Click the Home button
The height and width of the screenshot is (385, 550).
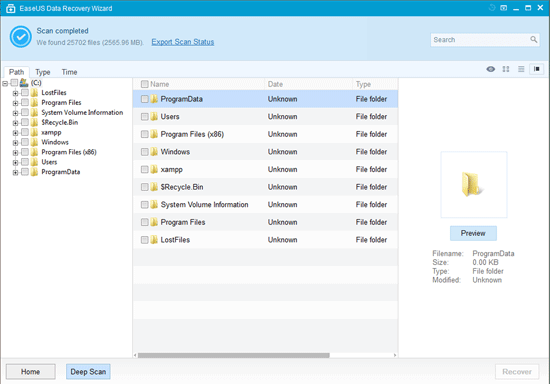tap(31, 372)
